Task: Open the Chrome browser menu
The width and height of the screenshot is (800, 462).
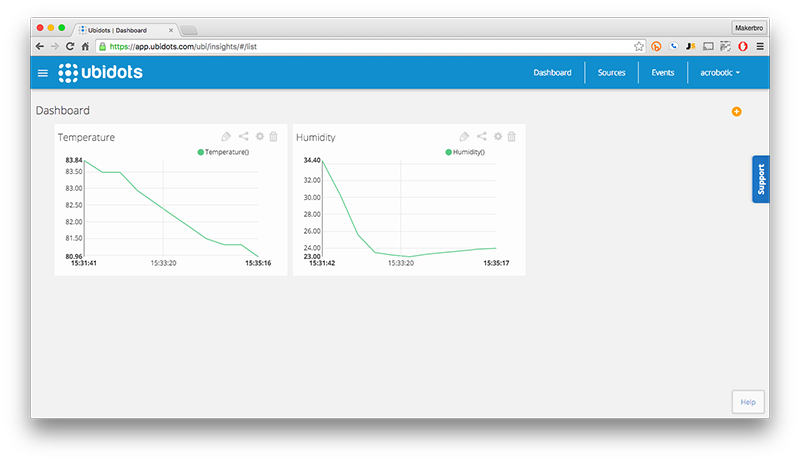Action: coord(760,46)
